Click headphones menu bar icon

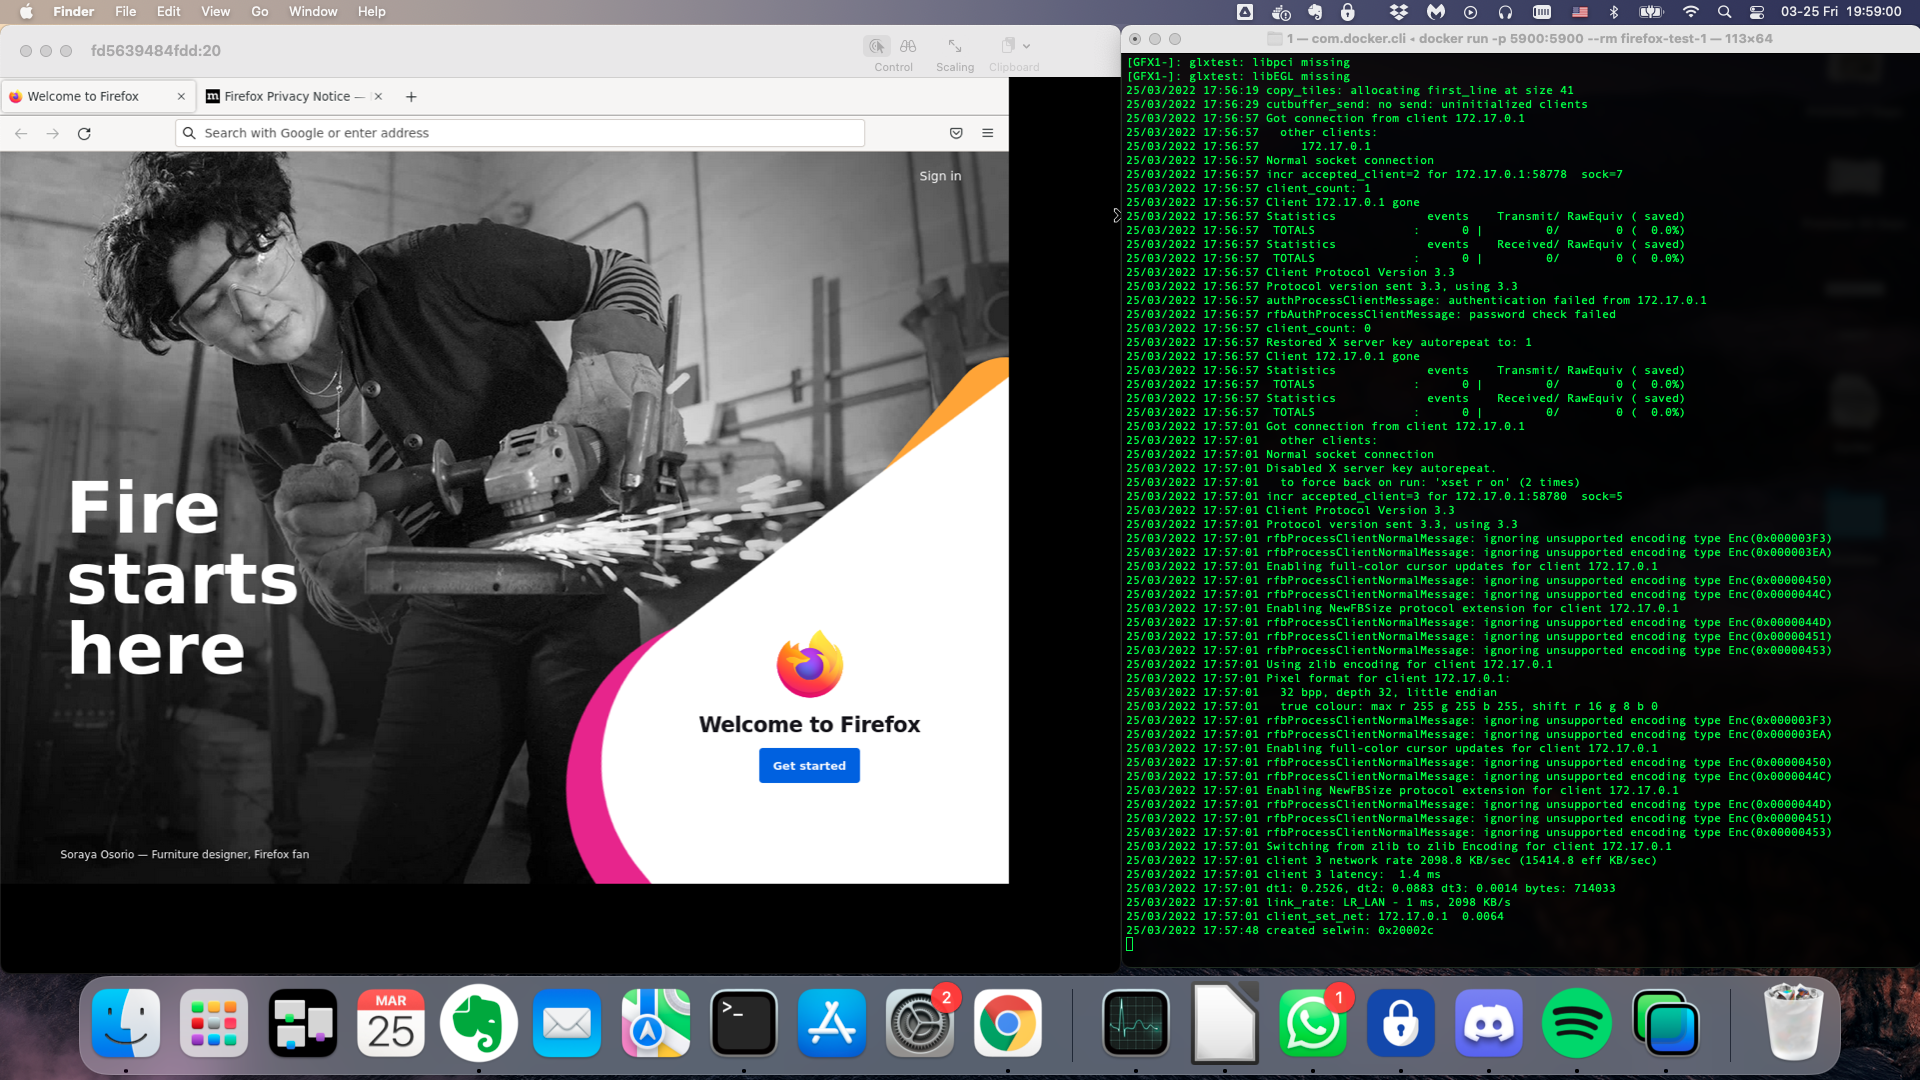click(x=1505, y=12)
